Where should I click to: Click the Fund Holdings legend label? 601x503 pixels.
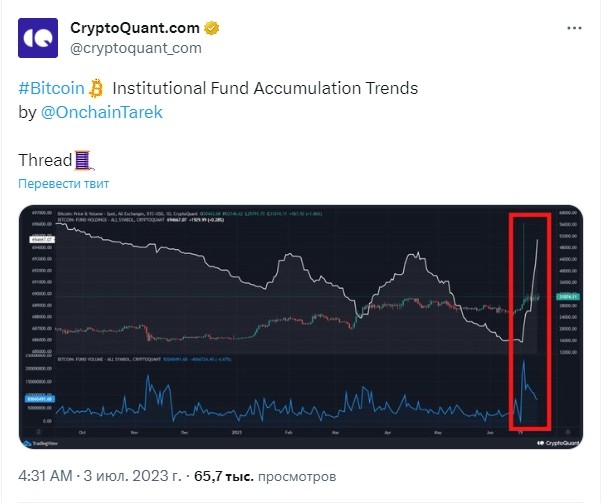pos(111,220)
